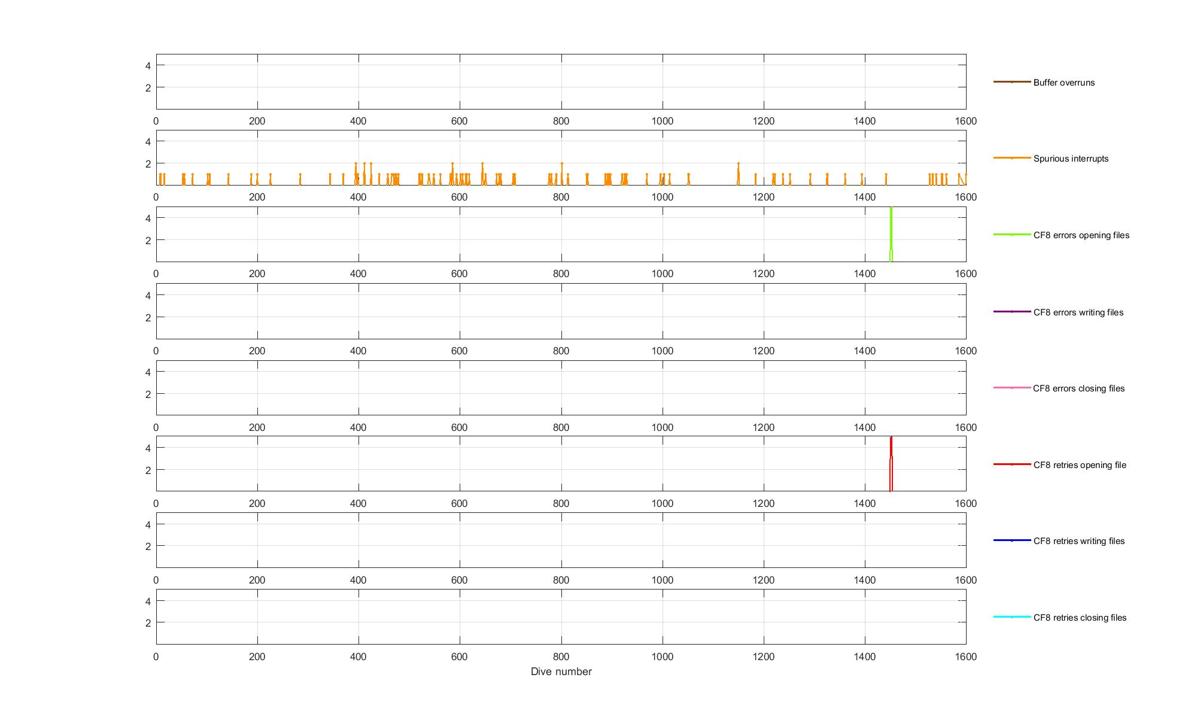The image size is (1200, 725).
Task: Select the CF8 retries writing files legend text
Action: [x=1079, y=541]
